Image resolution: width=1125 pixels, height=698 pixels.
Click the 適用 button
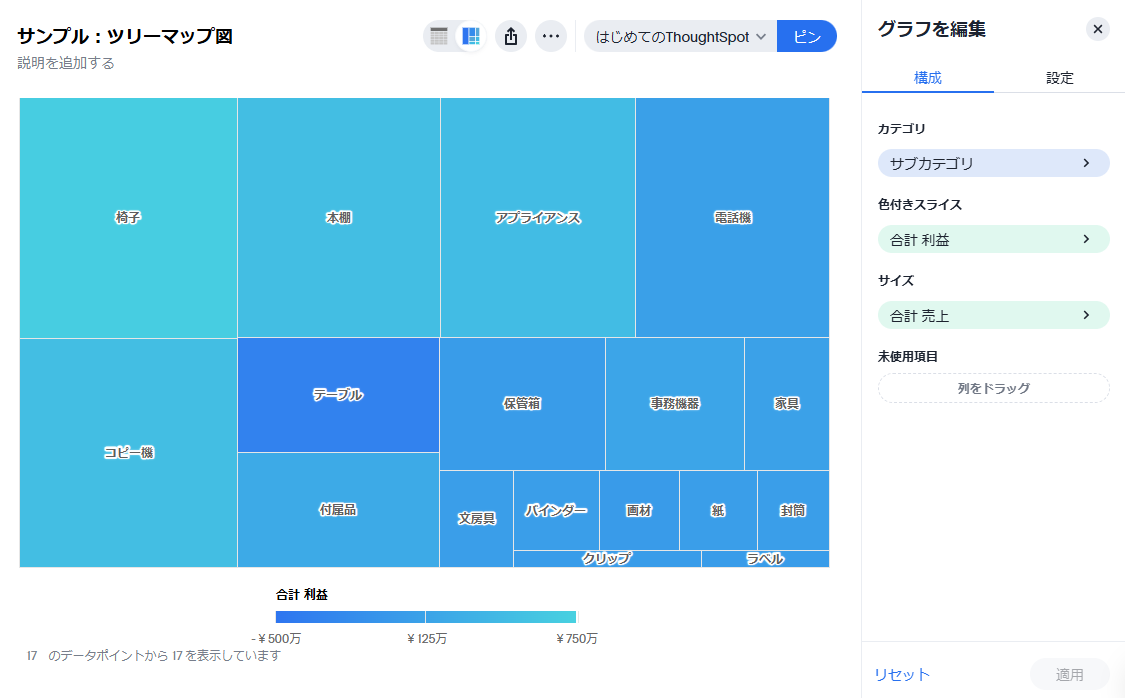[1069, 675]
